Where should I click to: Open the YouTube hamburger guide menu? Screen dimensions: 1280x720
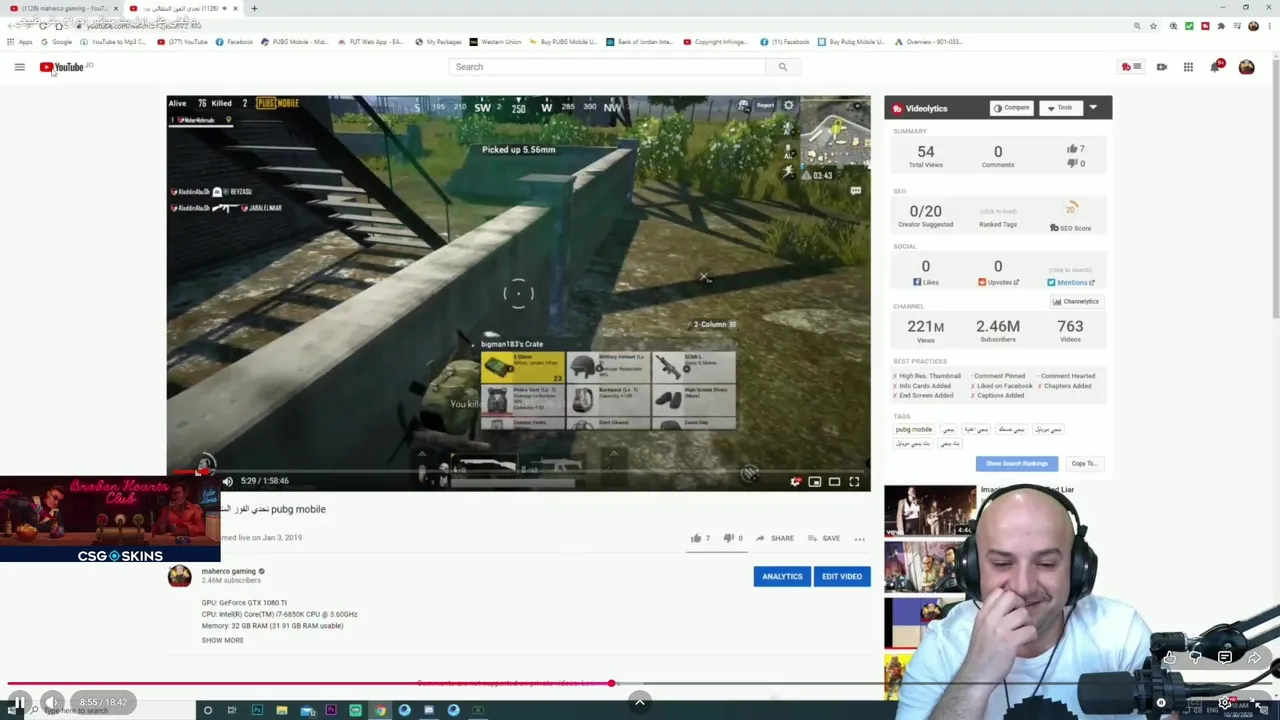19,67
